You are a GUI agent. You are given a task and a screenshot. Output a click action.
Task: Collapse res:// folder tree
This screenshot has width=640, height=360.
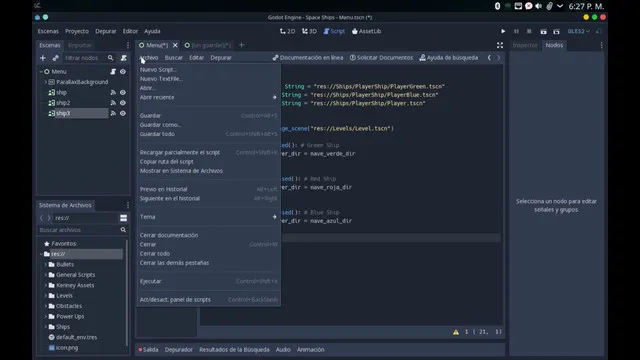click(x=41, y=254)
